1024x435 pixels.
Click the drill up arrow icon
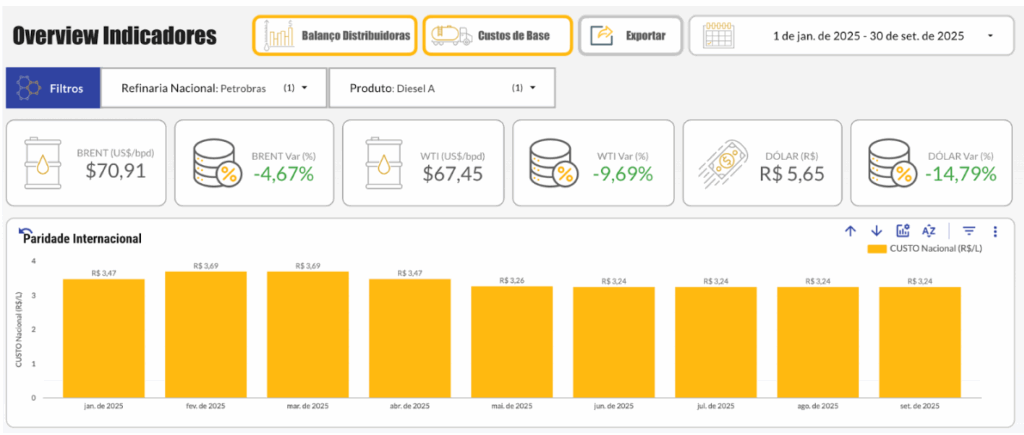click(850, 231)
